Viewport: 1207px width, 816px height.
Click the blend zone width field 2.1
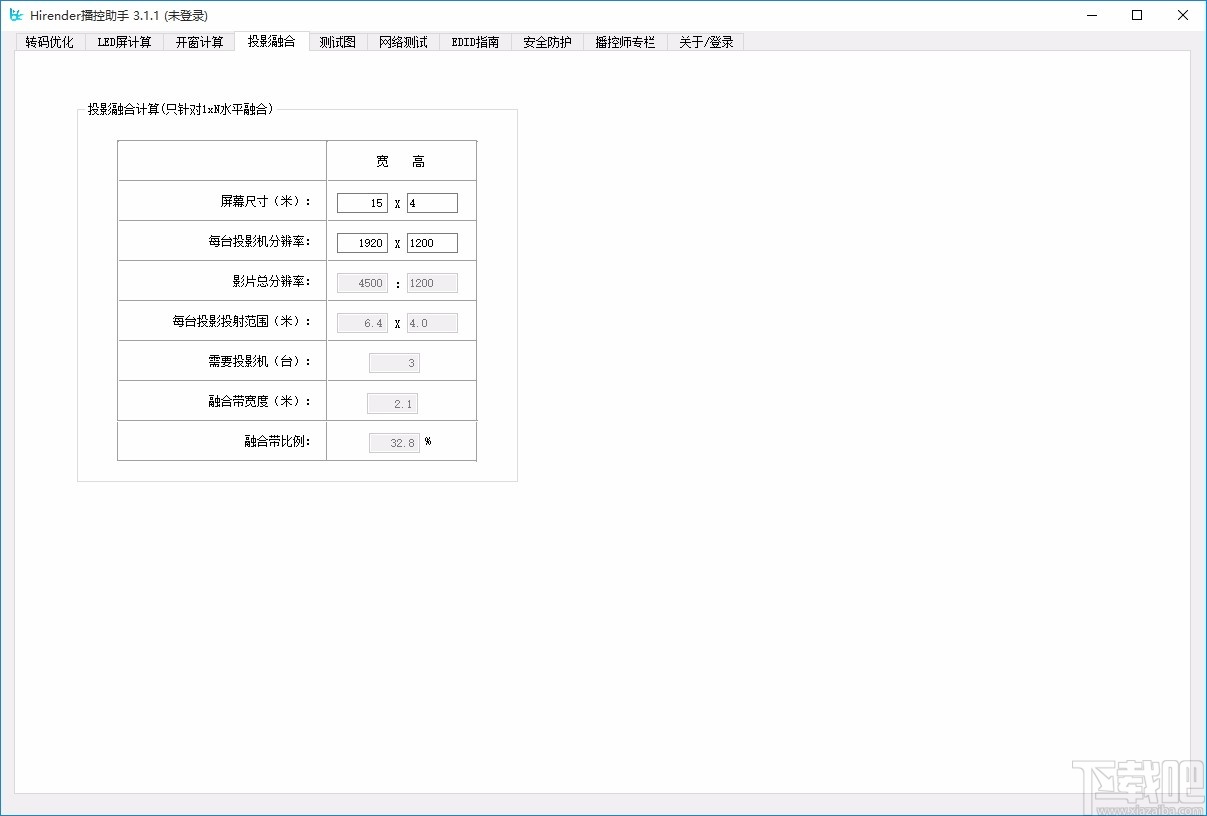393,402
